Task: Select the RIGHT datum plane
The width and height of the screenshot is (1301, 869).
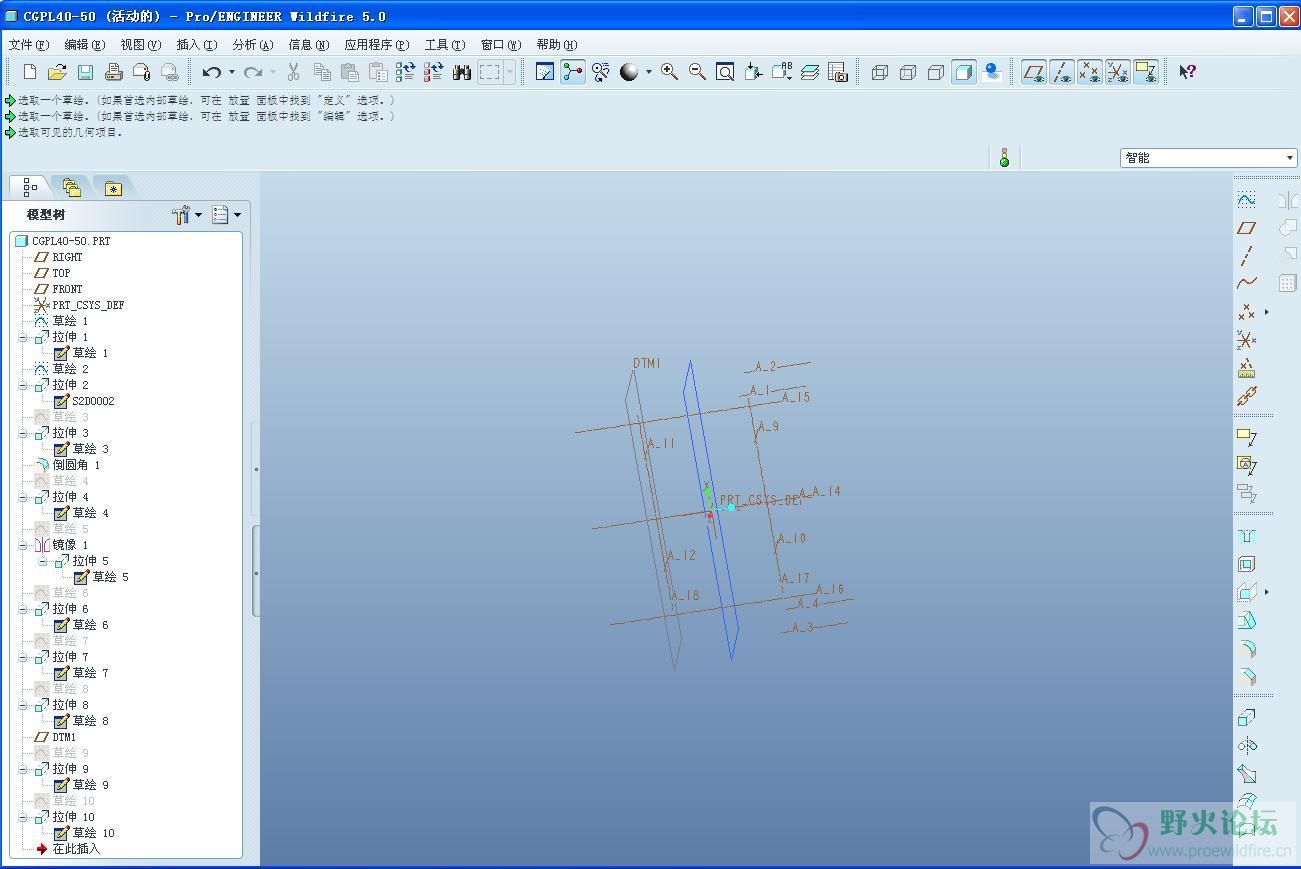Action: coord(59,257)
